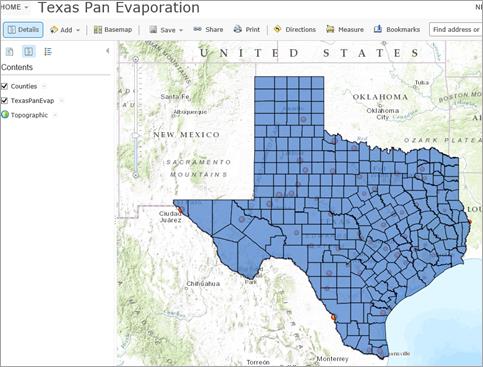Open the Bookmarks list
This screenshot has height=367, width=483.
tap(397, 29)
